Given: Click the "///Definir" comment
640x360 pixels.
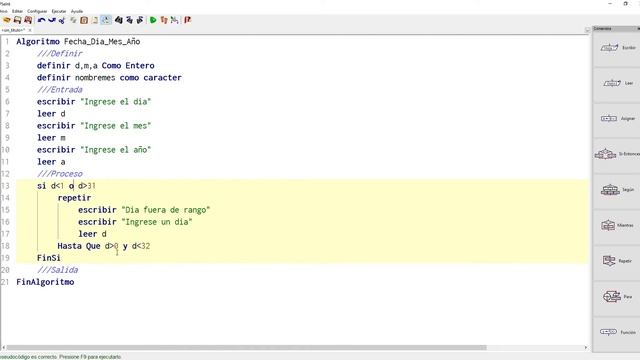Looking at the screenshot, I should pyautogui.click(x=60, y=53).
